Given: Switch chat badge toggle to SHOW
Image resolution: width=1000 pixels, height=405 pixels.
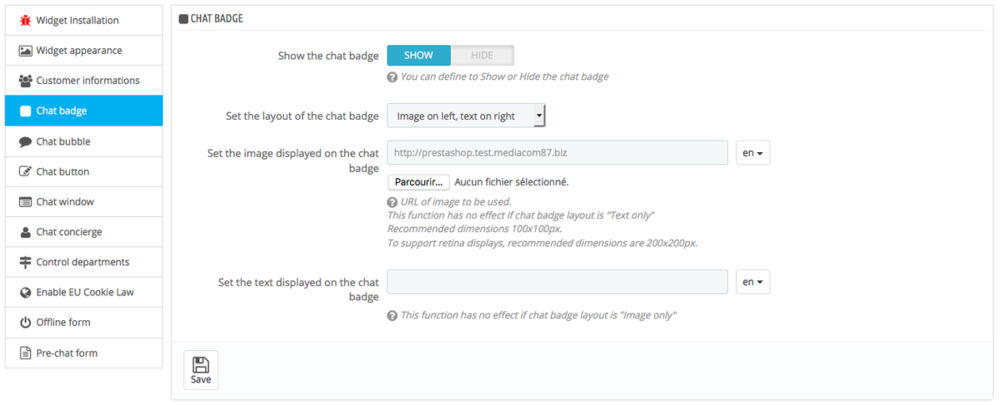Looking at the screenshot, I should pyautogui.click(x=419, y=55).
